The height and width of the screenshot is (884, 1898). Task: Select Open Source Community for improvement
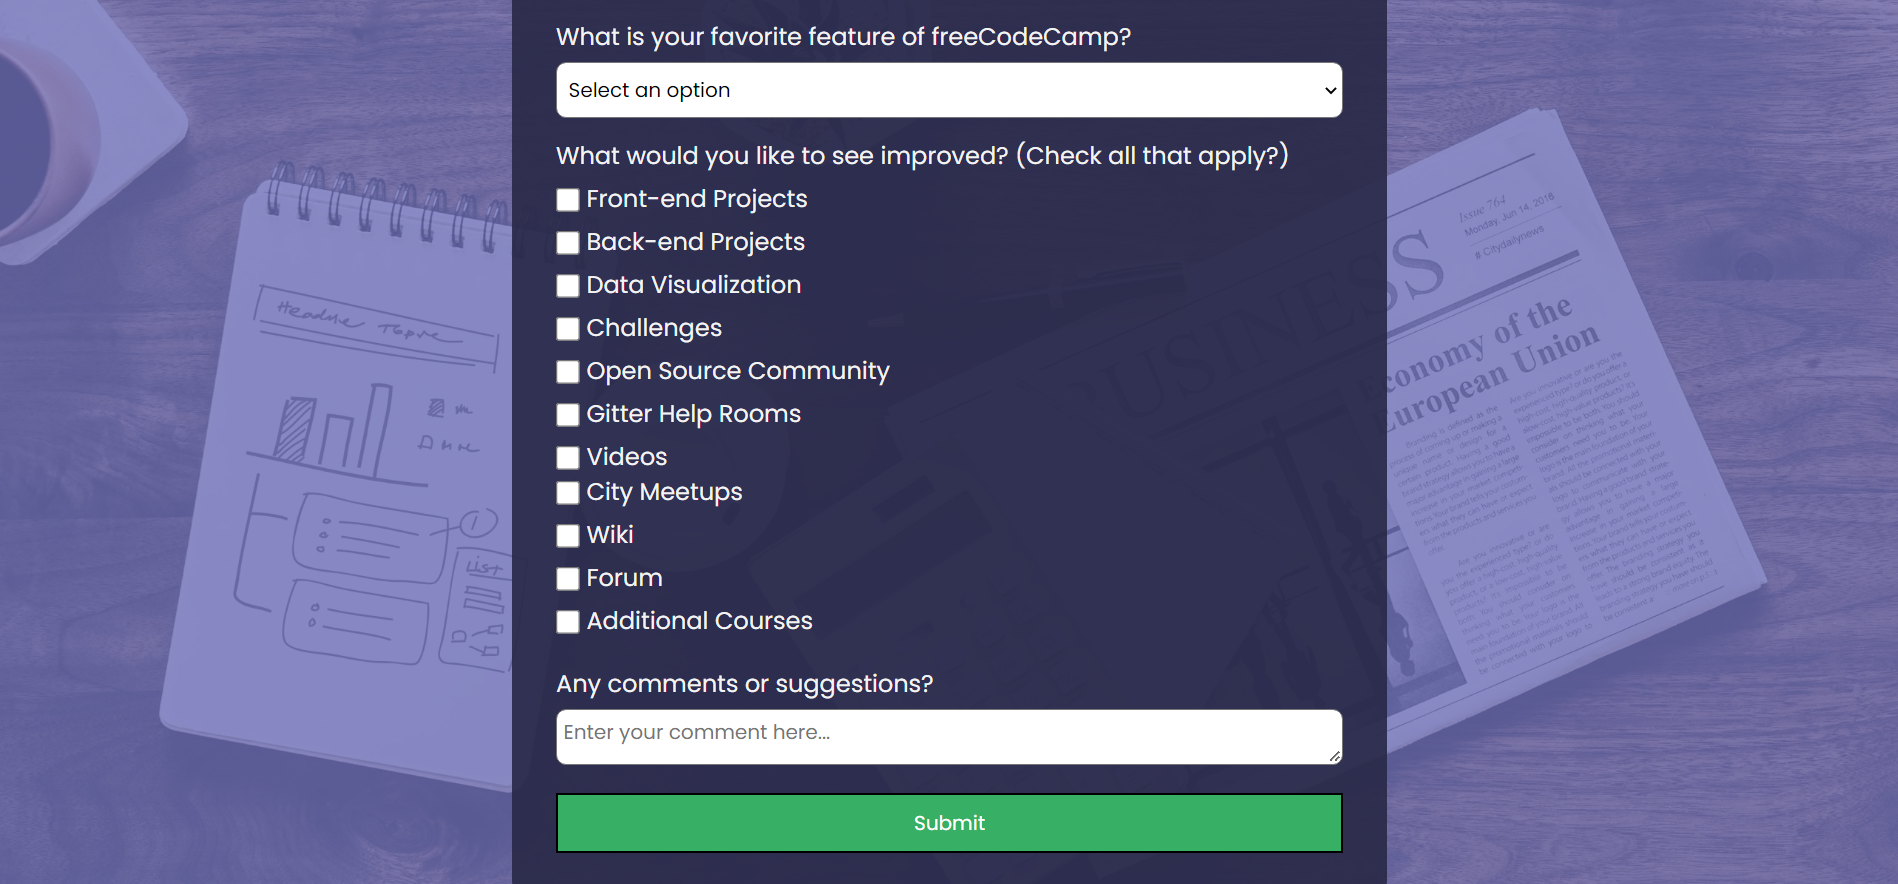[567, 372]
